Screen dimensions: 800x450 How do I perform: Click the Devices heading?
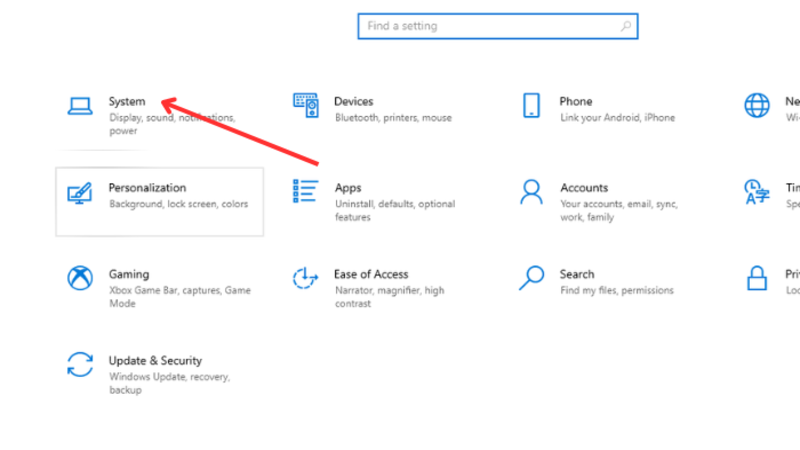(x=354, y=102)
